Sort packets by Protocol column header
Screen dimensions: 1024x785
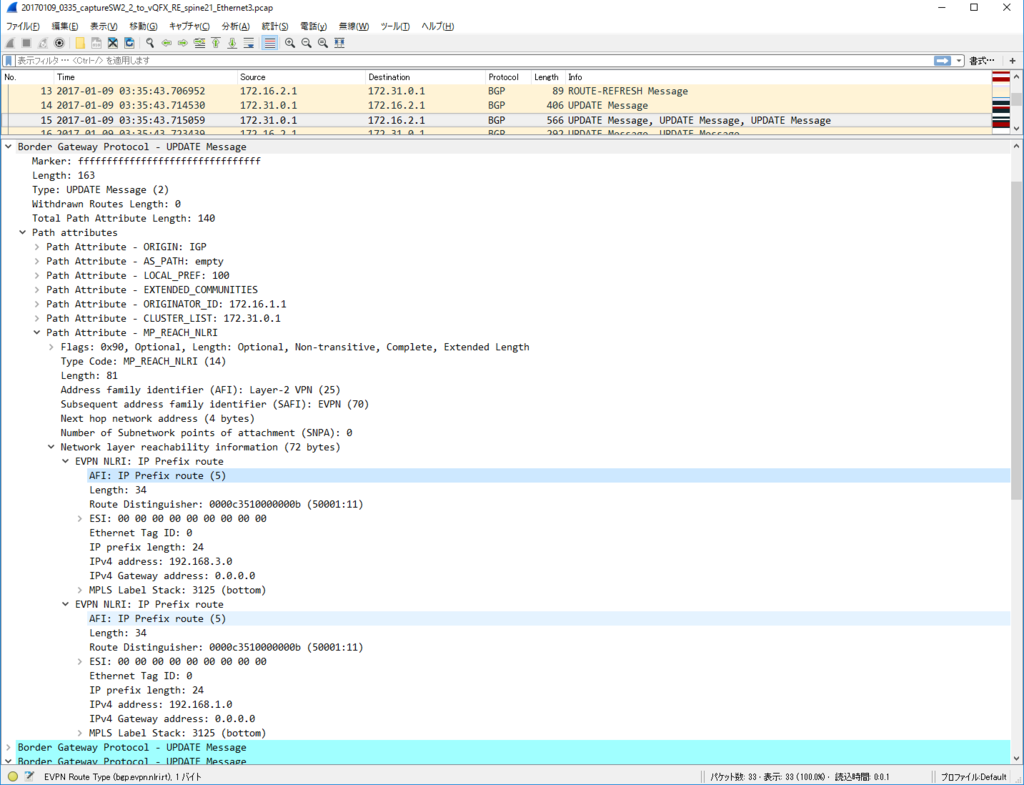pos(508,77)
